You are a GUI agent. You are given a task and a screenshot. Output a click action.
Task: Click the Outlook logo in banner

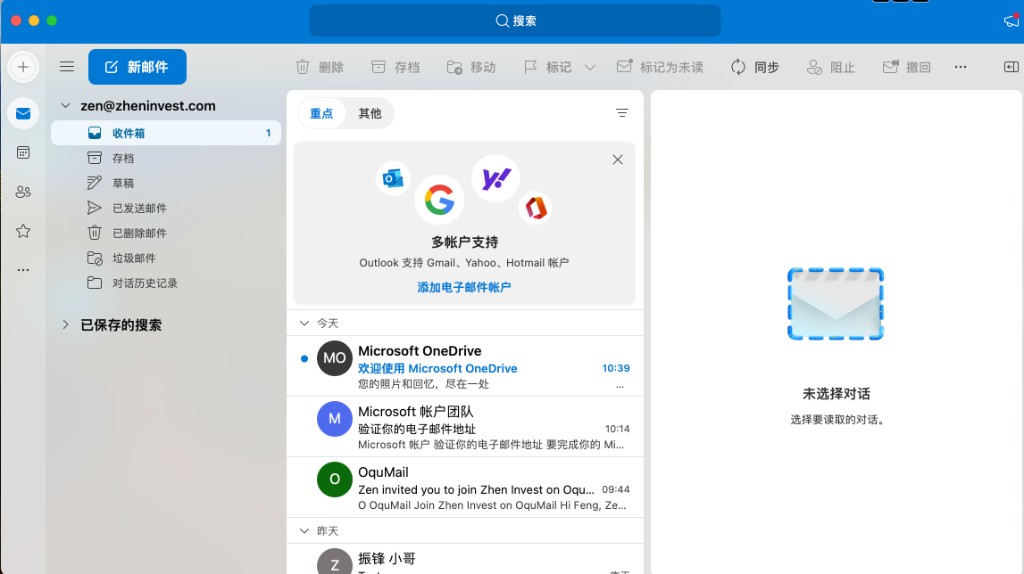click(393, 178)
